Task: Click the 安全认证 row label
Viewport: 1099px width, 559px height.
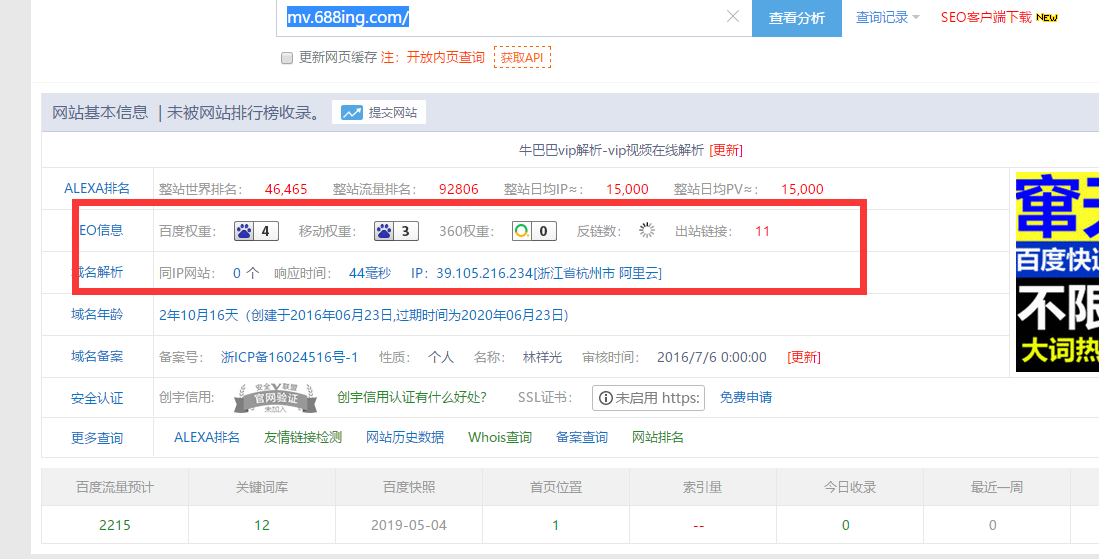Action: [x=97, y=399]
